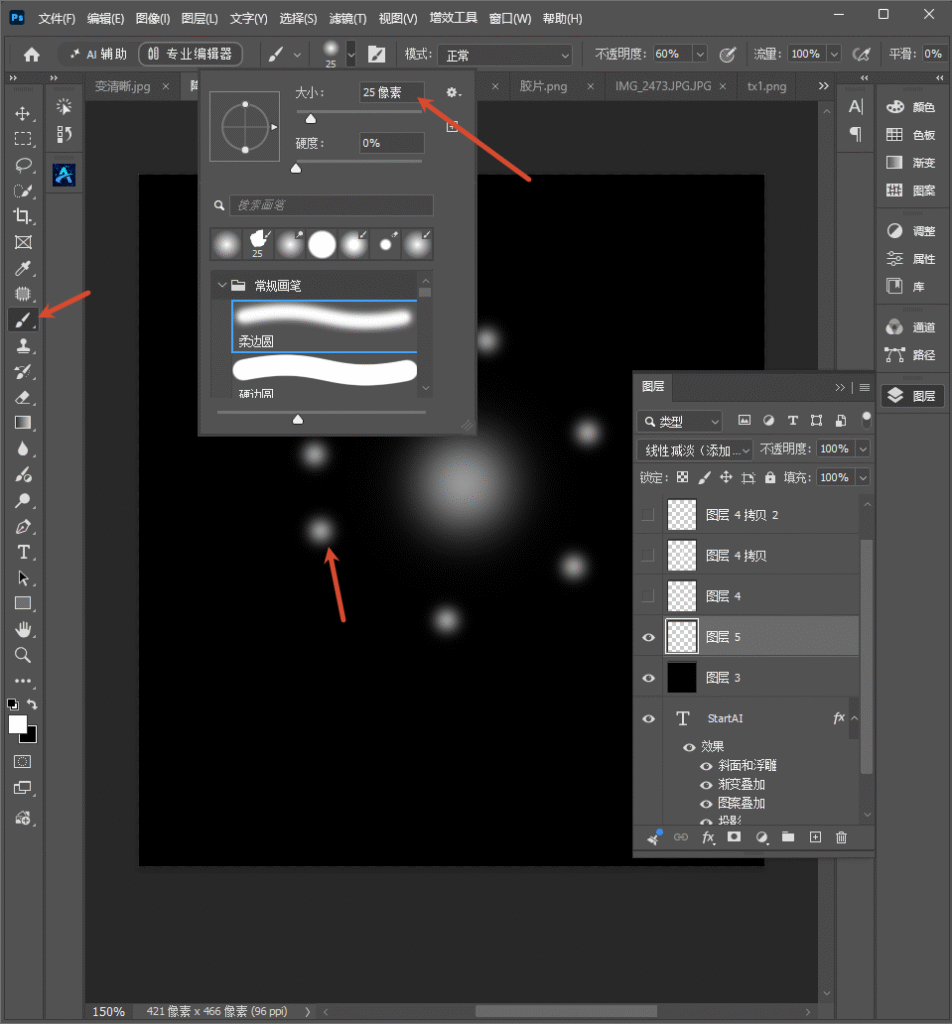Open the 属性 panel
Screen dimensions: 952x1024
(x=912, y=259)
